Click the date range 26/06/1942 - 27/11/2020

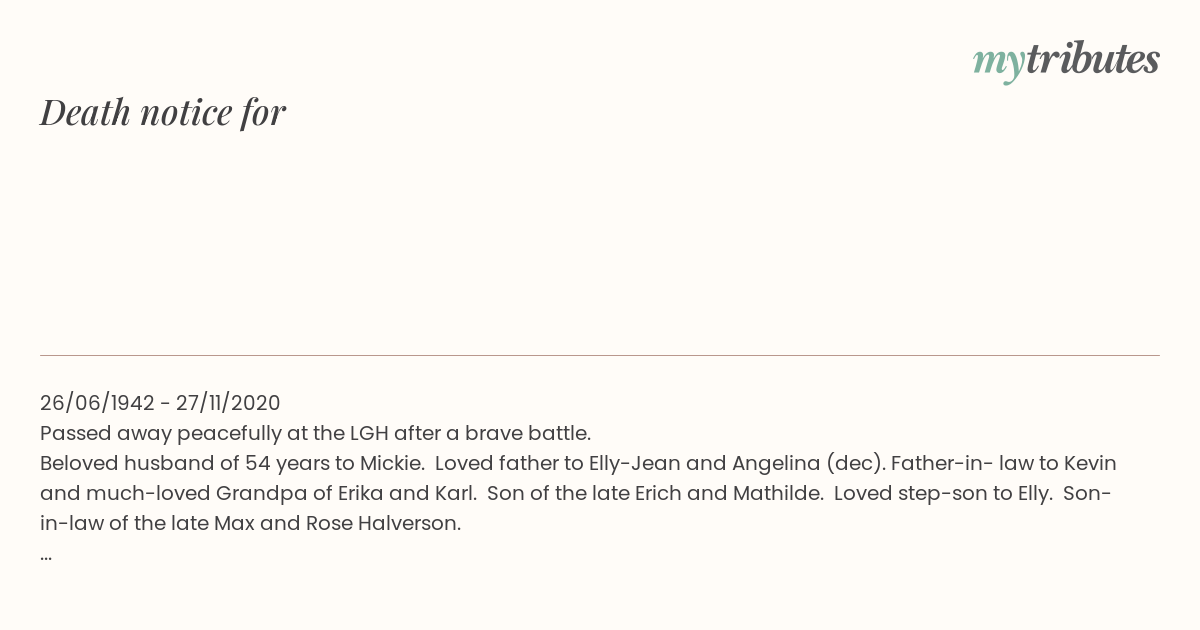coord(160,403)
